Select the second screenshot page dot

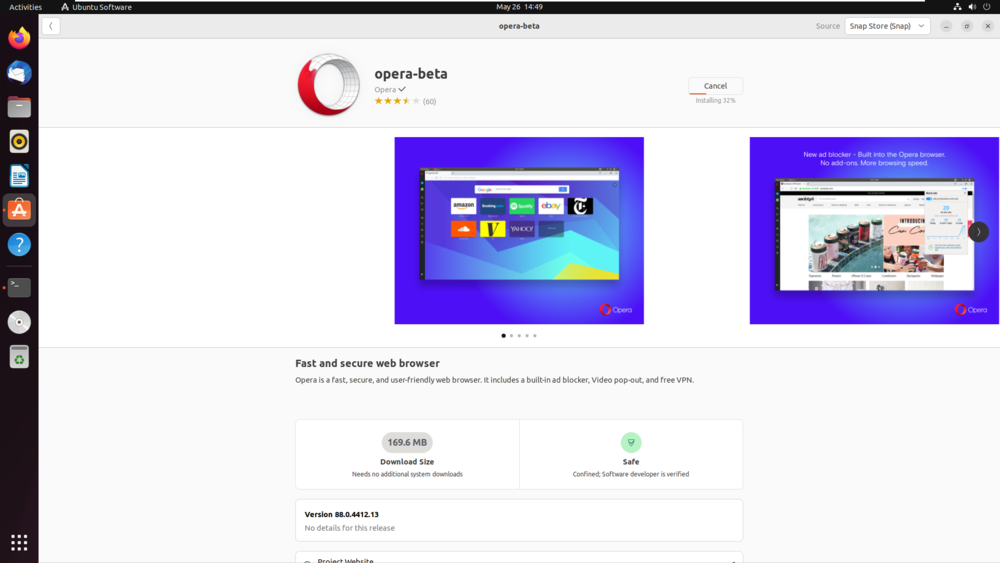point(511,335)
